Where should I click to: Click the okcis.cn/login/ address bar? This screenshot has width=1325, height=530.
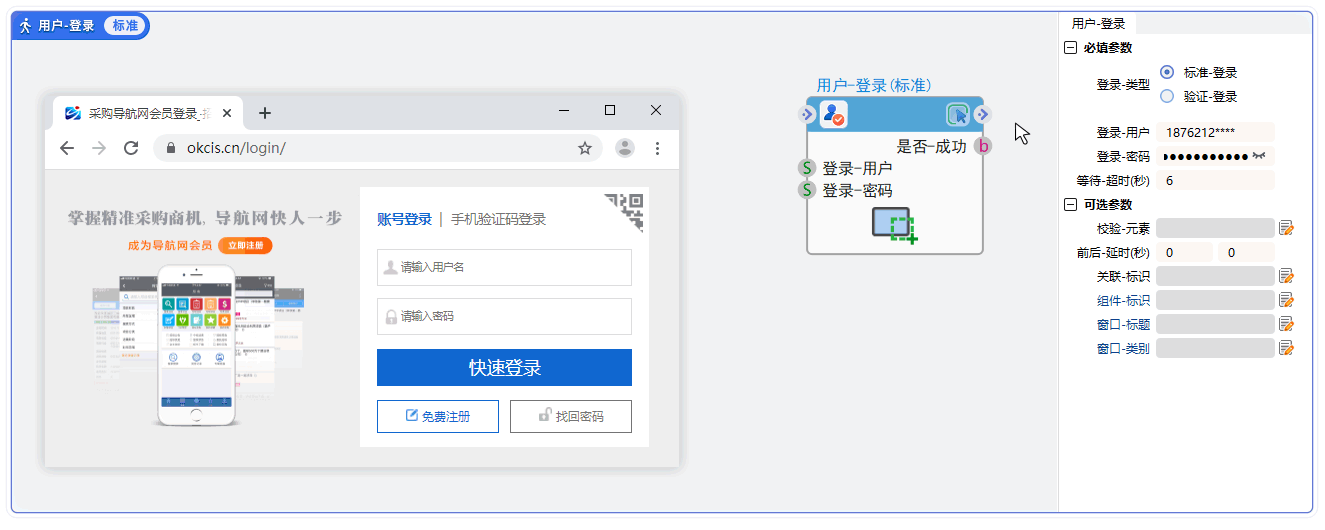[x=378, y=148]
